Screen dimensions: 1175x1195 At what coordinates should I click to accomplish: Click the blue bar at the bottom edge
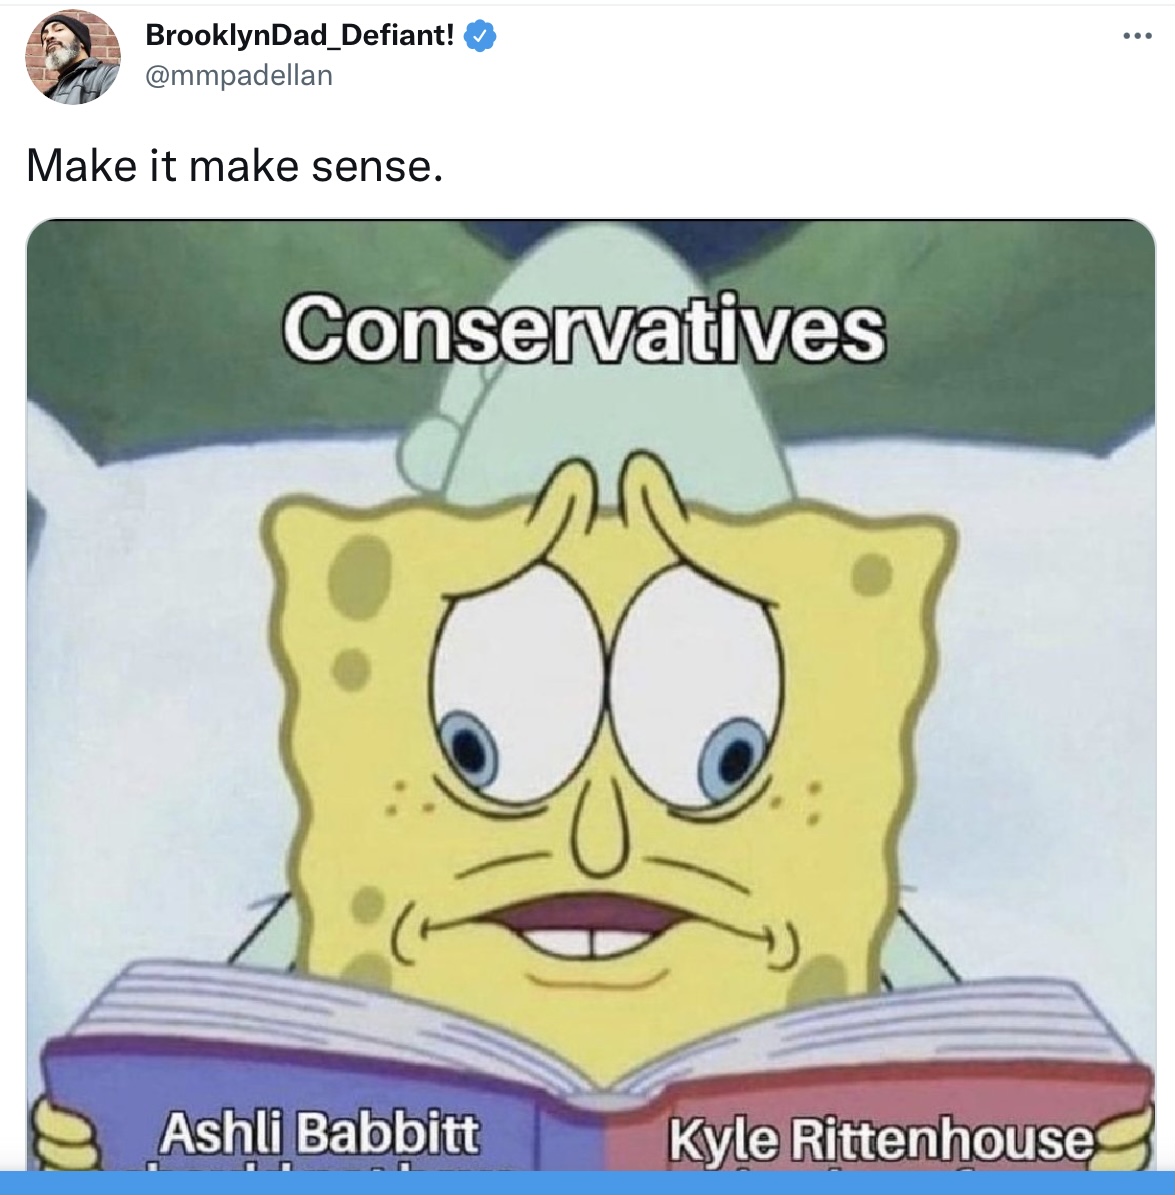[588, 1183]
